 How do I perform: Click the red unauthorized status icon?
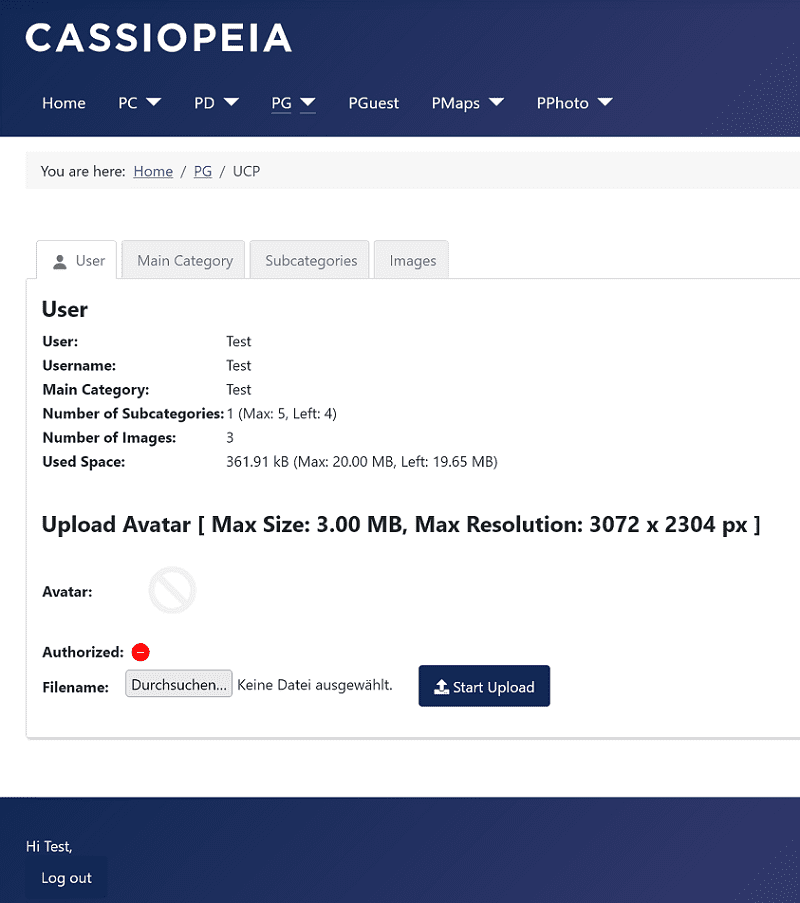point(141,652)
